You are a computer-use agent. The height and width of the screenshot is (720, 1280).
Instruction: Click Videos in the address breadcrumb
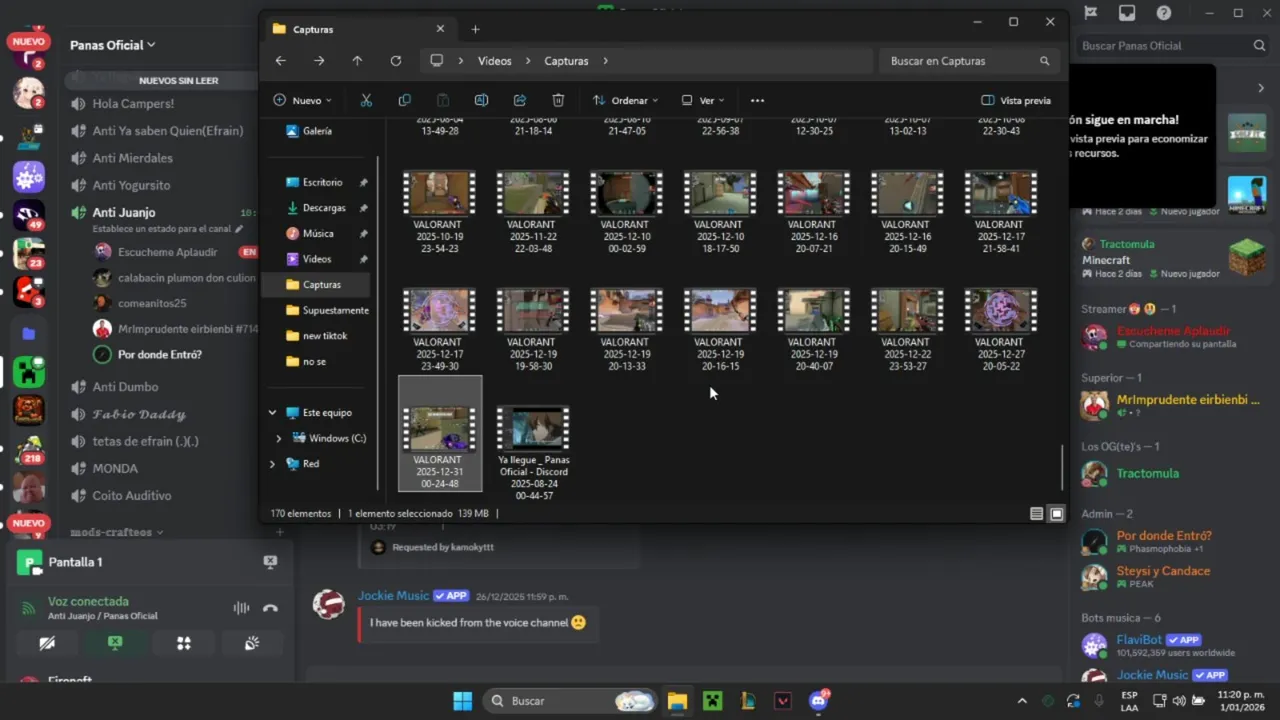[494, 61]
